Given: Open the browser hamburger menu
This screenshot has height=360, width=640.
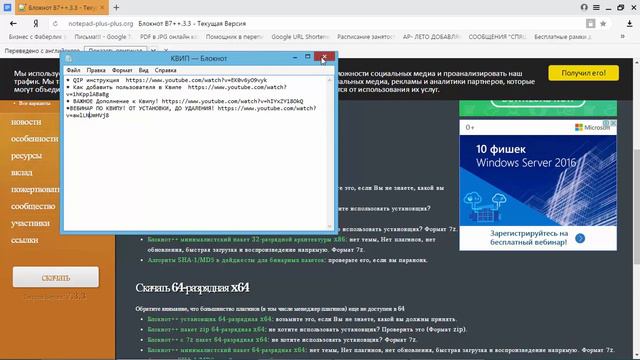Looking at the screenshot, I should pyautogui.click(x=596, y=7).
